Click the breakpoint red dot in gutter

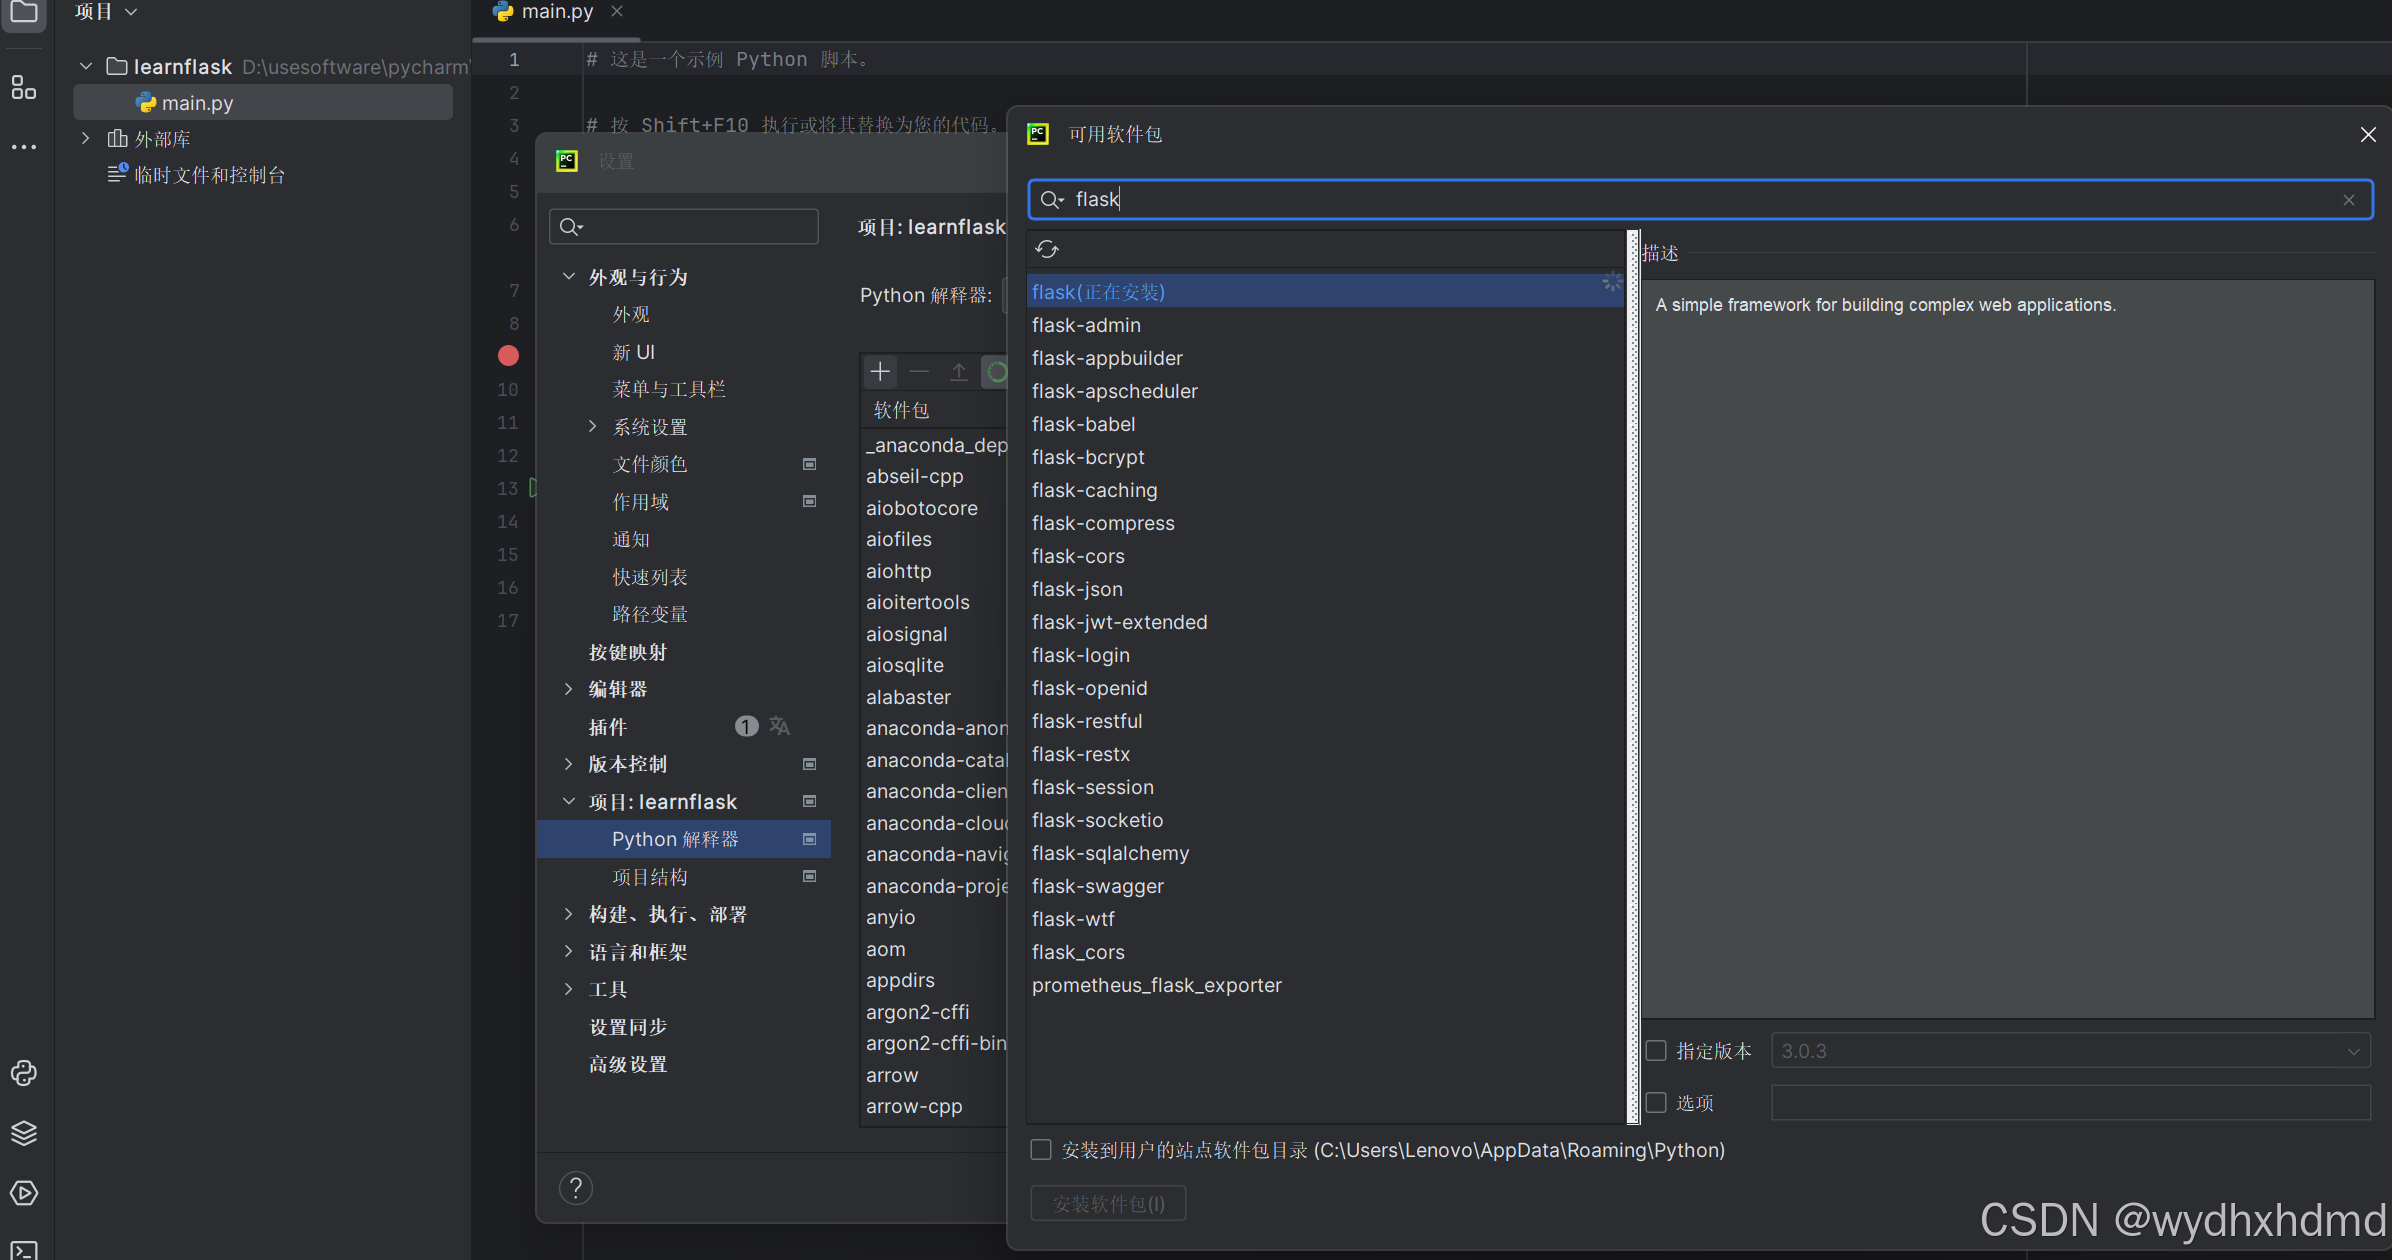[x=508, y=355]
